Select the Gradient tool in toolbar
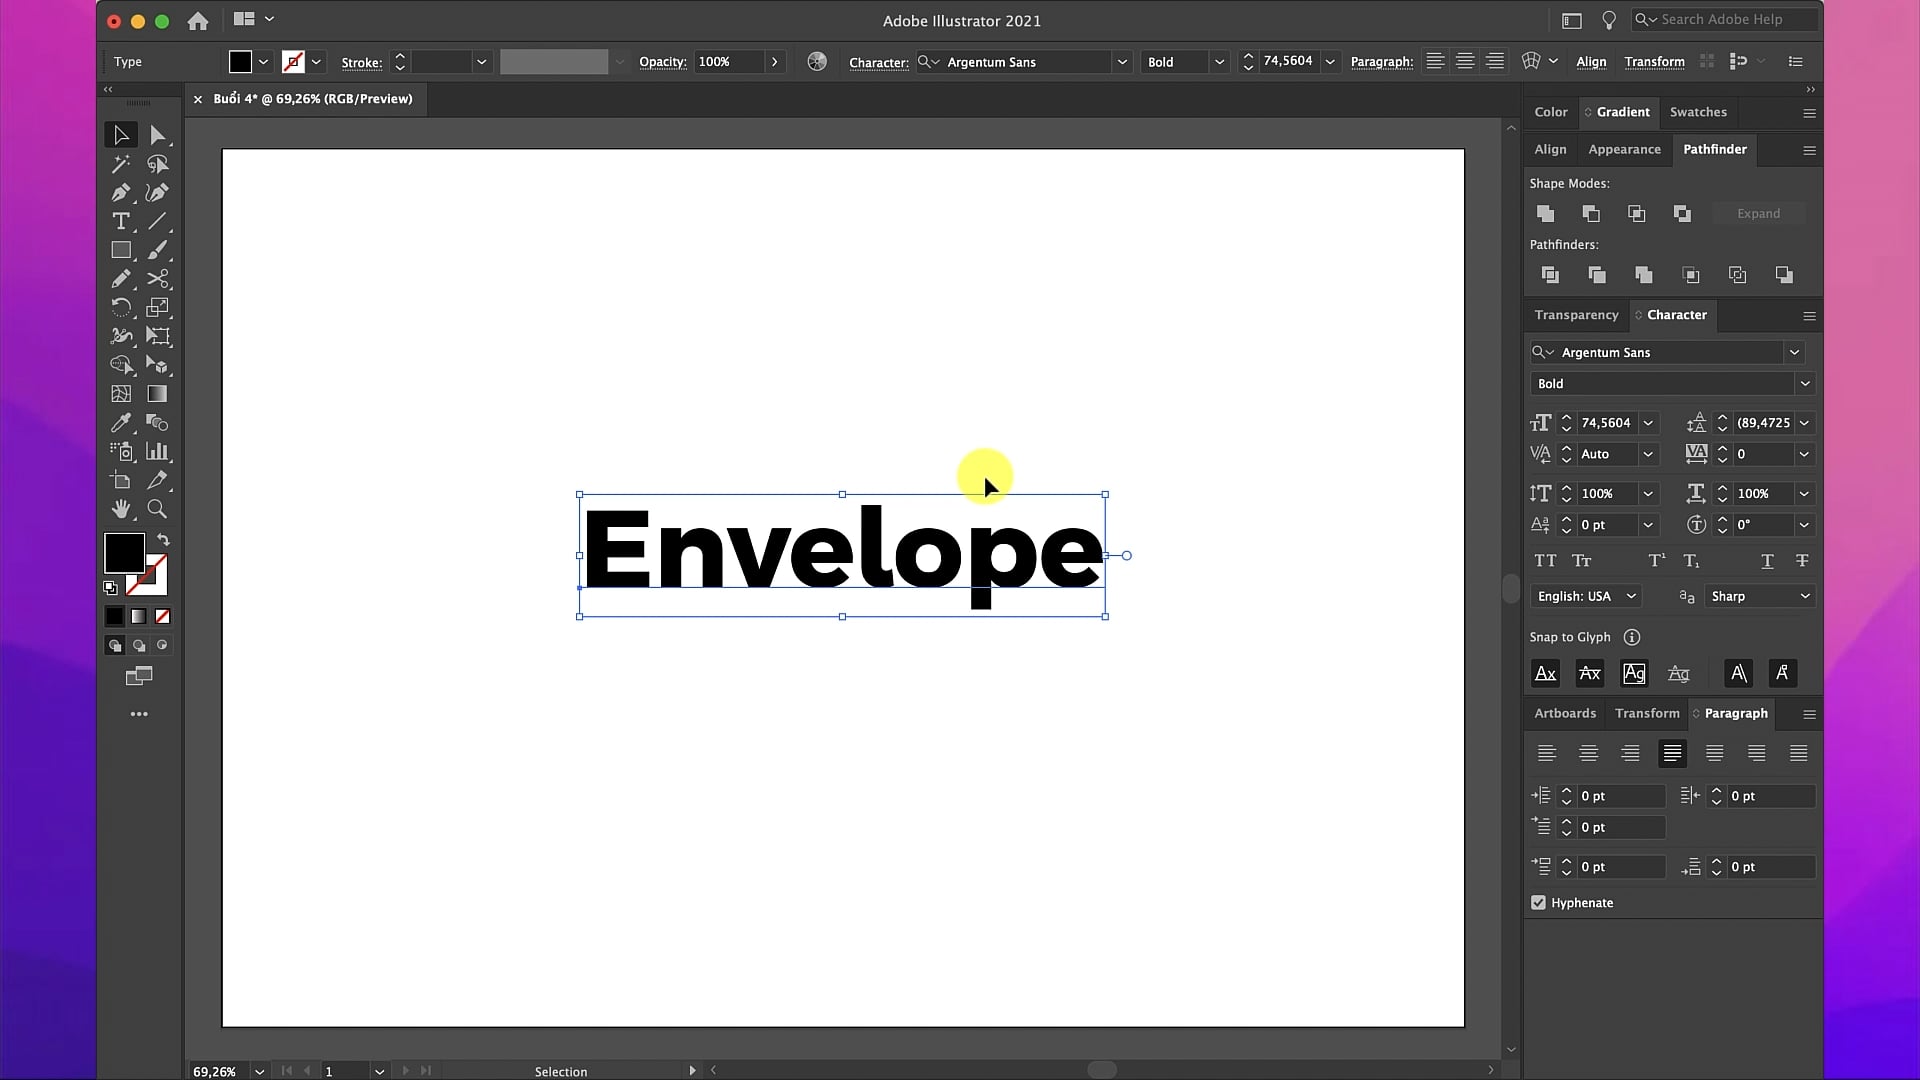Screen dimensions: 1920x1080 tap(157, 394)
